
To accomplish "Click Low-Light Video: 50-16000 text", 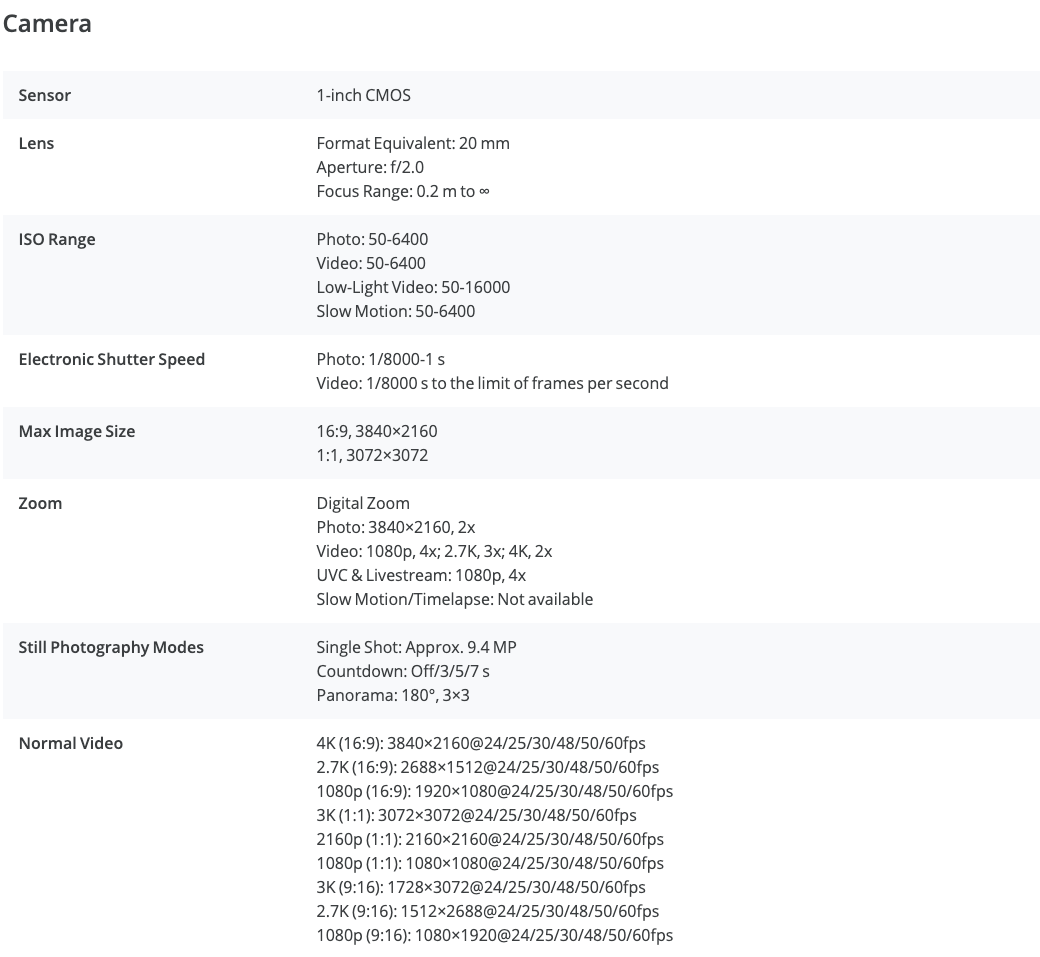I will point(413,287).
